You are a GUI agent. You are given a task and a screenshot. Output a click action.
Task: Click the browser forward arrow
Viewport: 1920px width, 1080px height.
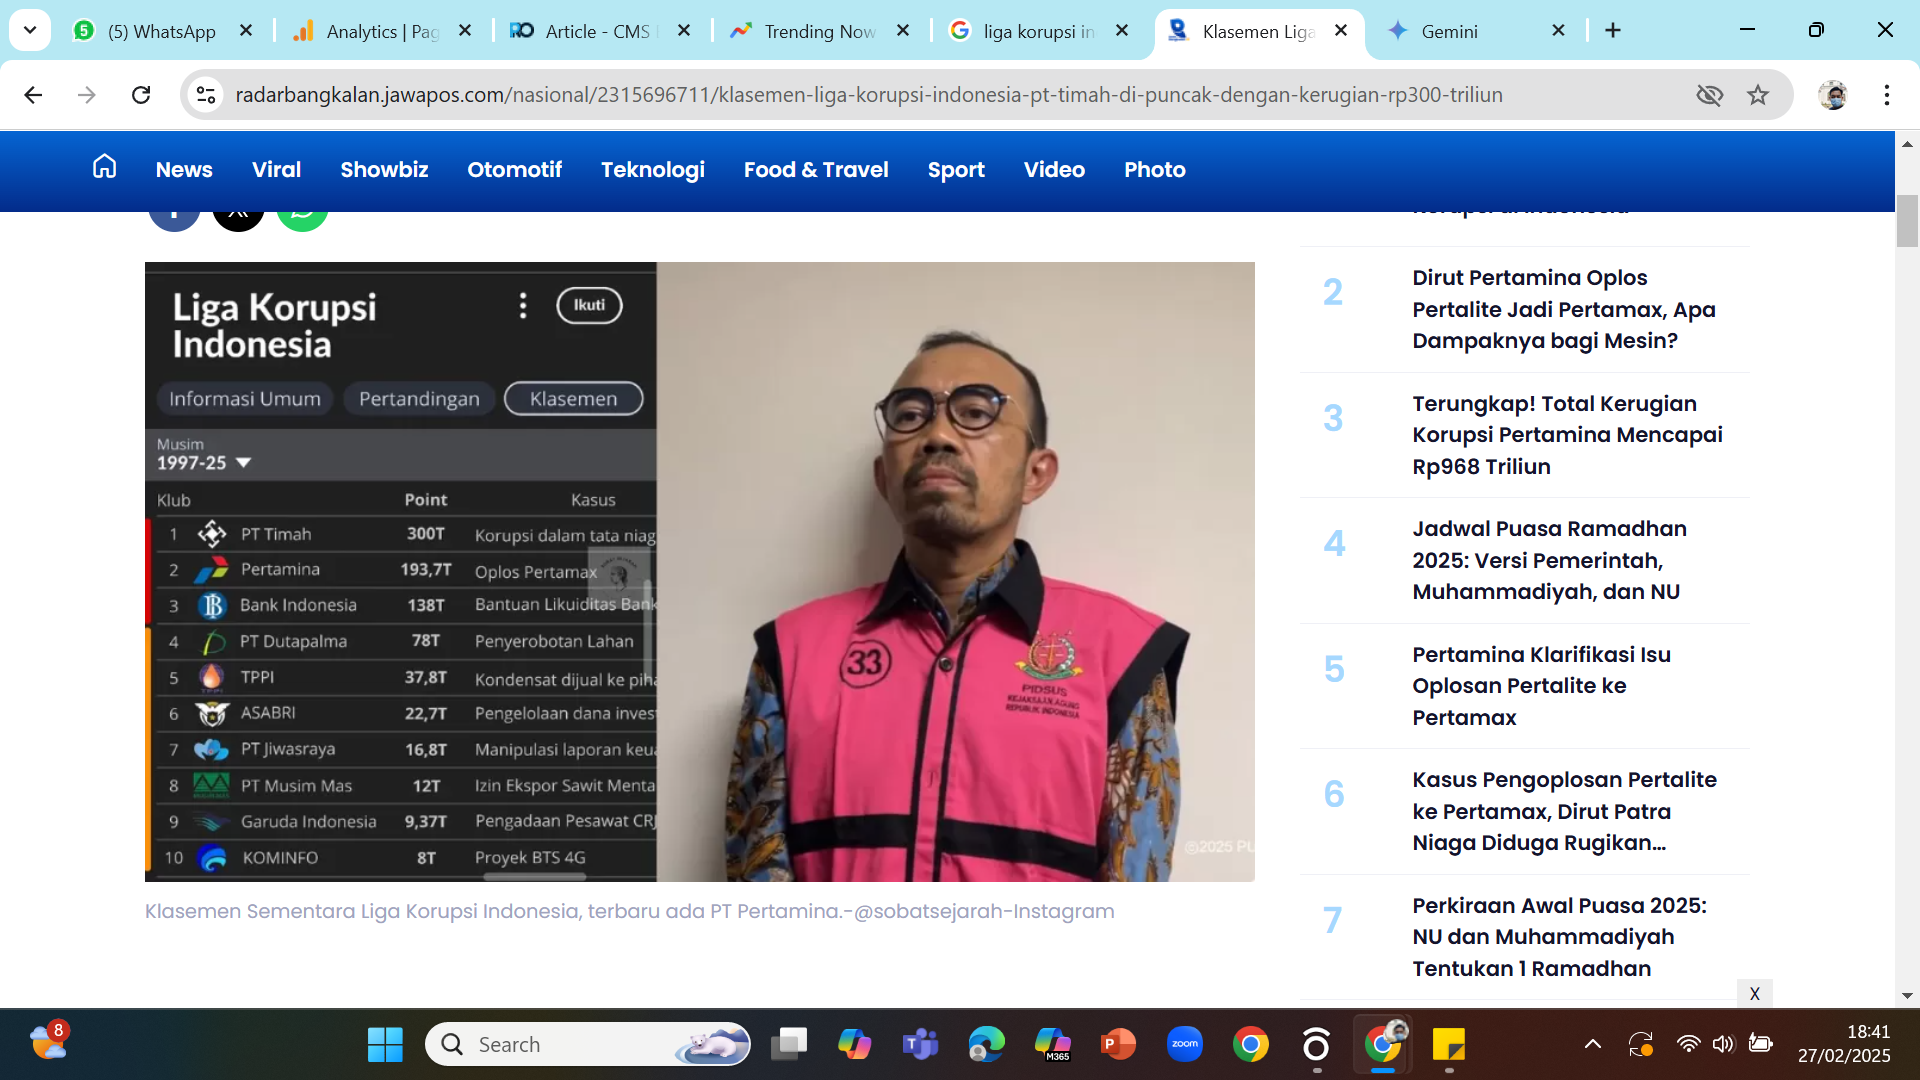[x=87, y=95]
